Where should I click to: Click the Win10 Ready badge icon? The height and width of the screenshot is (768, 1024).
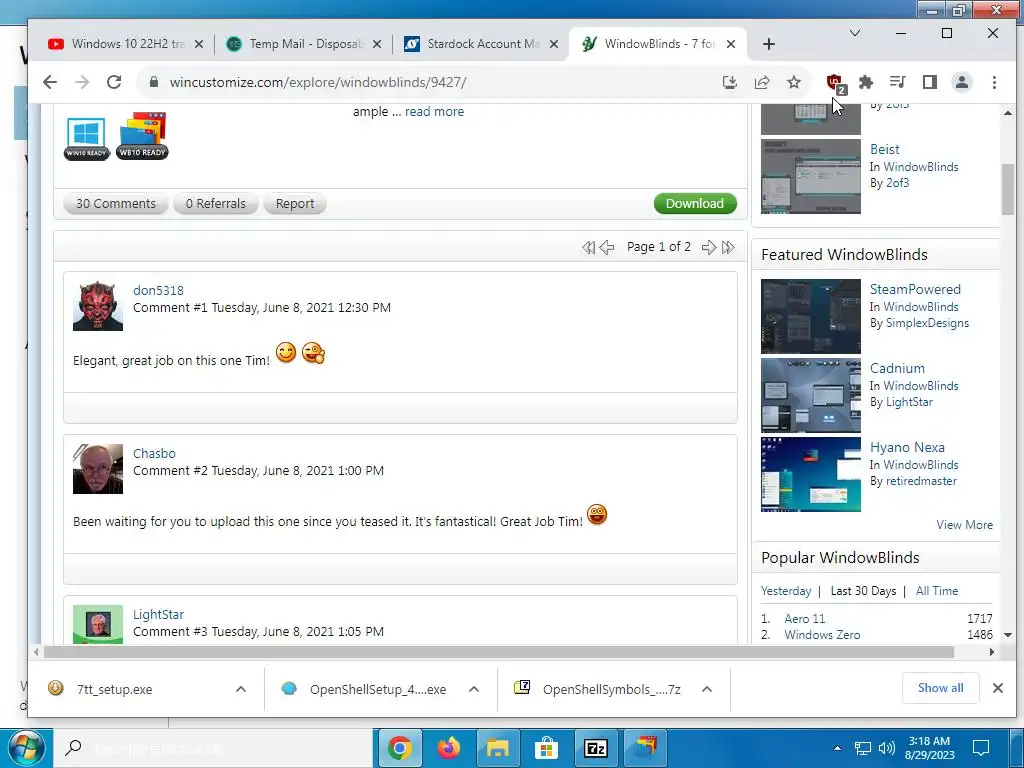click(86, 138)
